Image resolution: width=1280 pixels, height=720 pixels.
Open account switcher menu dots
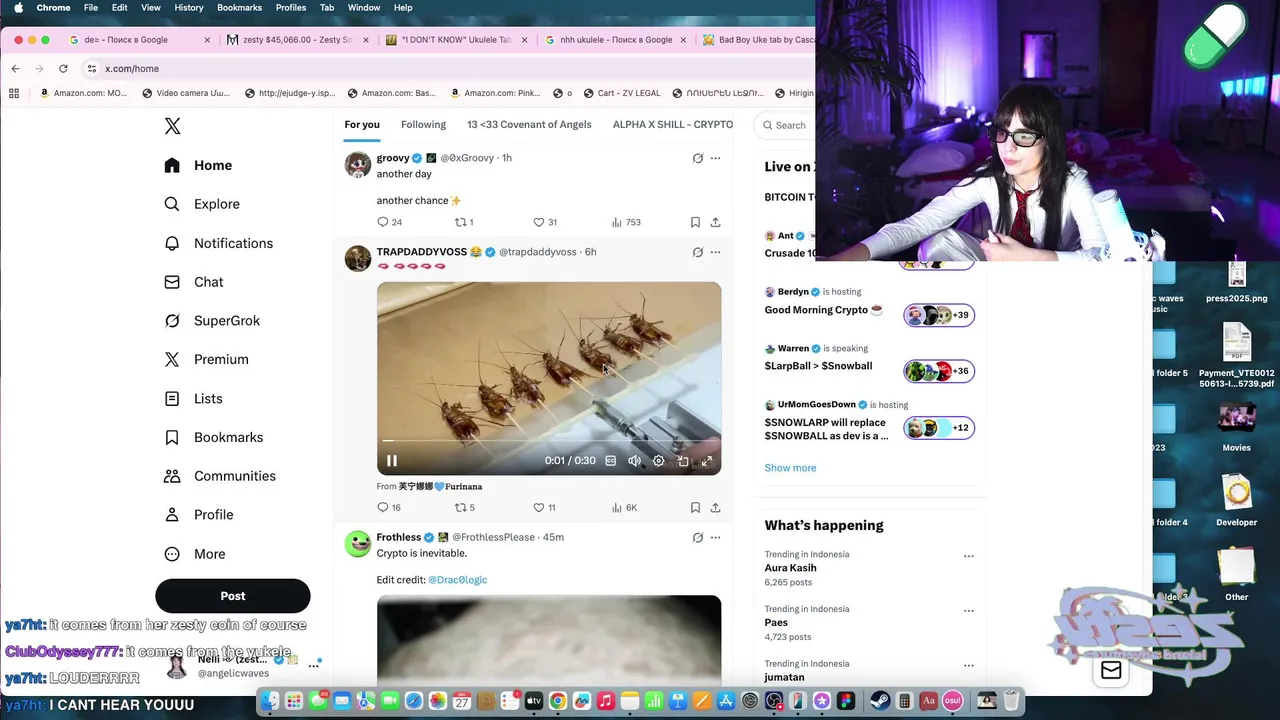(313, 665)
